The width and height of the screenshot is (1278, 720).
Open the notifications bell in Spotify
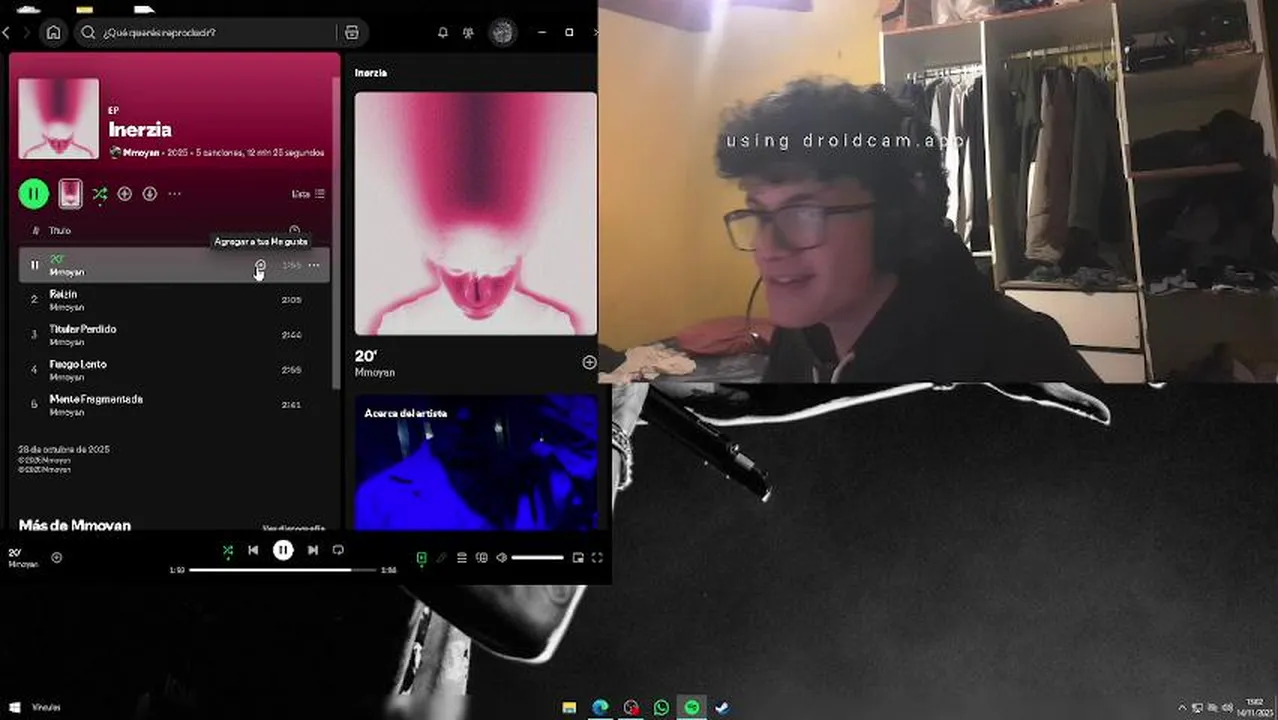pos(443,32)
